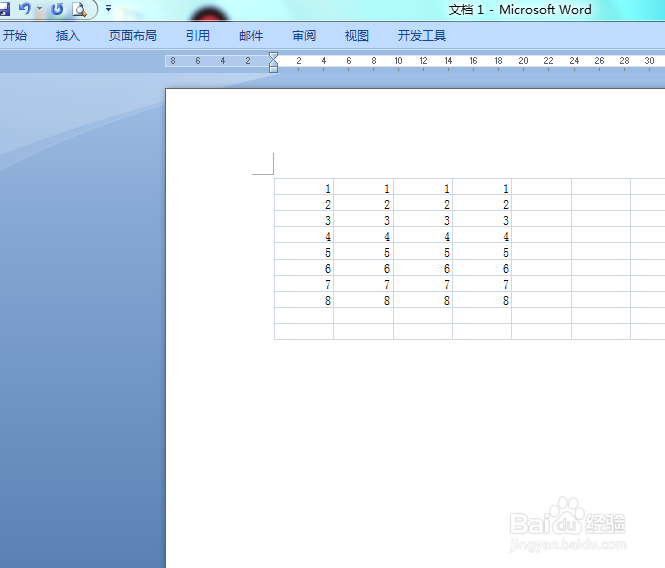Open Customize Quick Access Toolbar dropdown
Viewport: 665px width, 568px height.
tap(109, 8)
